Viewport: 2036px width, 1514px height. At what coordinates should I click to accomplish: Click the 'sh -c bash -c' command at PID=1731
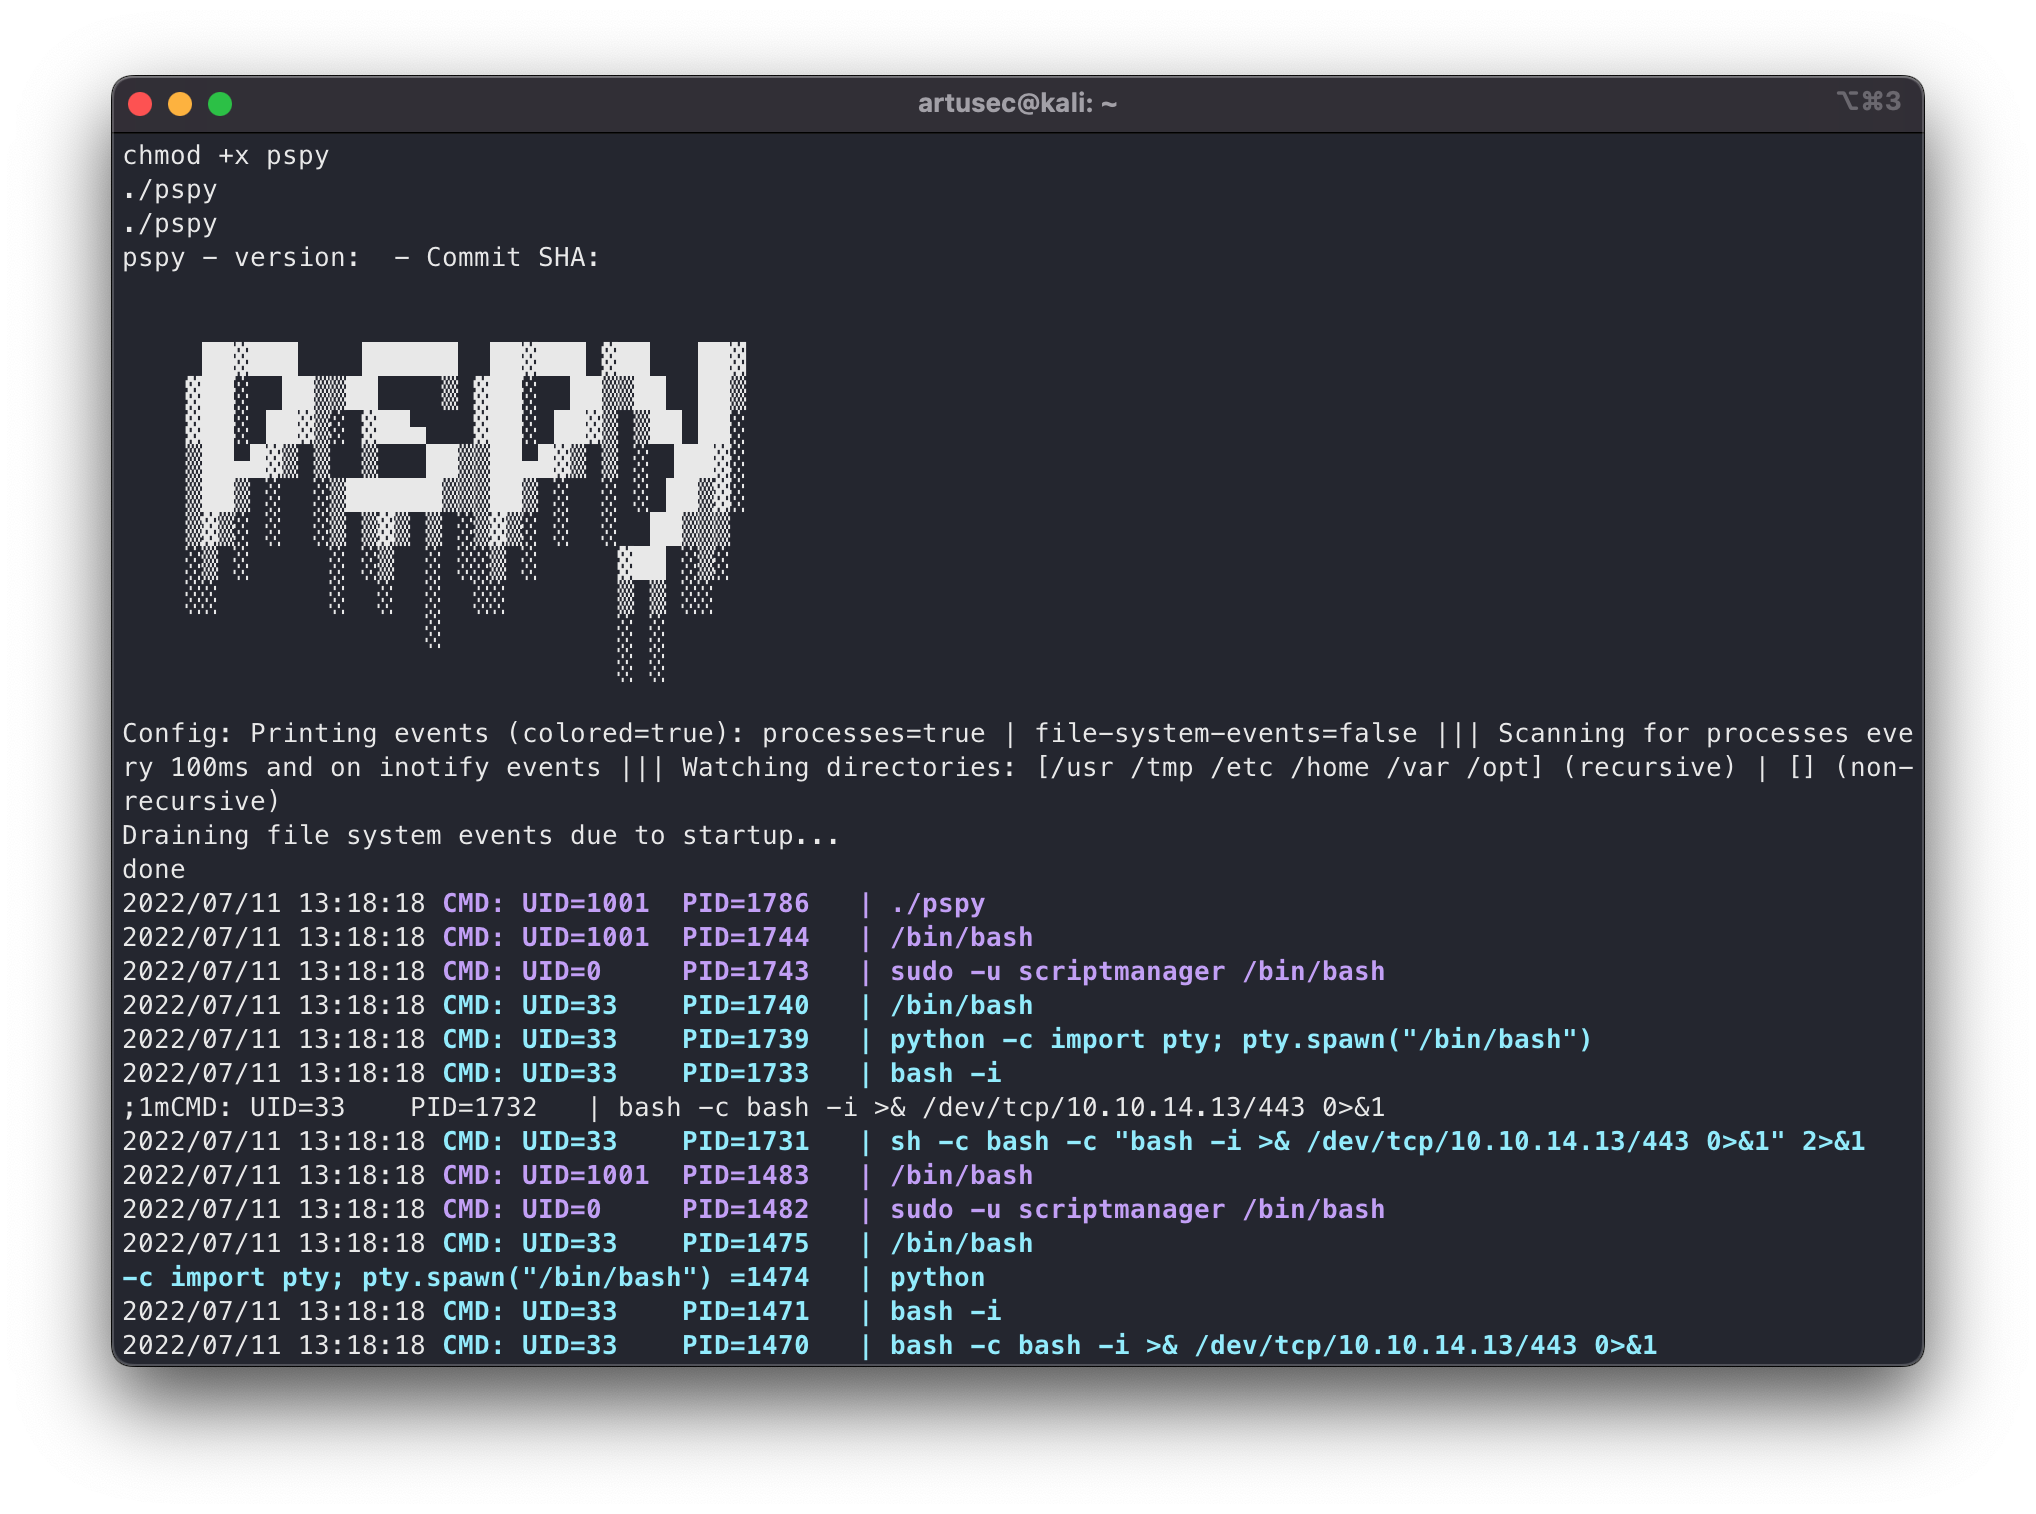1376,1142
